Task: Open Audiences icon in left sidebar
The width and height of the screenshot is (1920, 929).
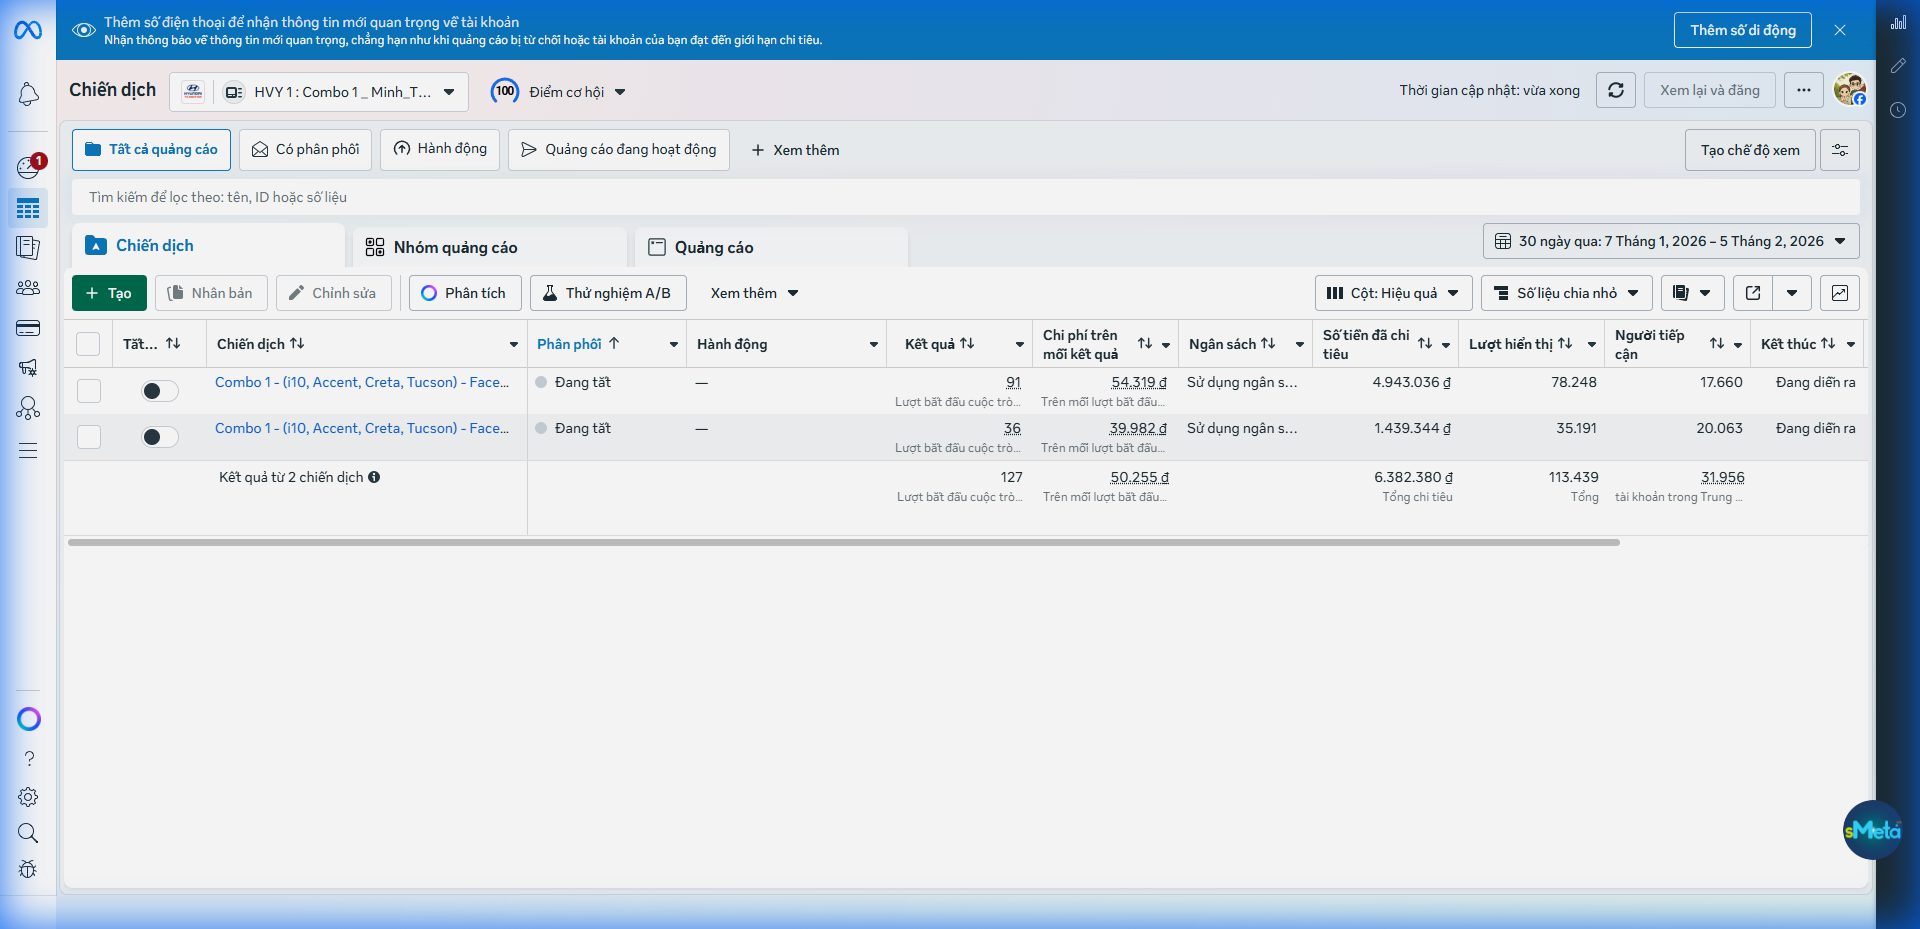Action: tap(28, 288)
